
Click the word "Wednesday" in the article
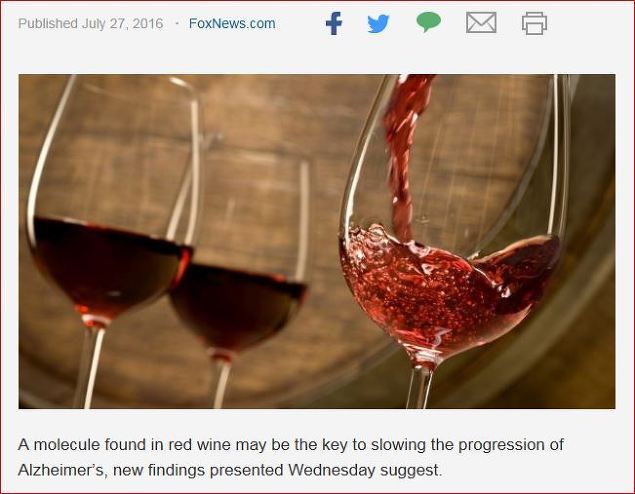[332, 471]
